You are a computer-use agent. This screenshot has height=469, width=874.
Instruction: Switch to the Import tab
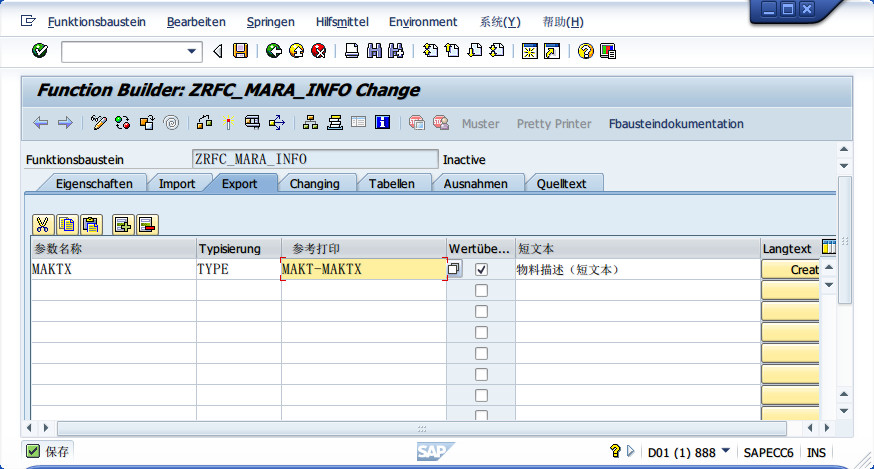[177, 183]
